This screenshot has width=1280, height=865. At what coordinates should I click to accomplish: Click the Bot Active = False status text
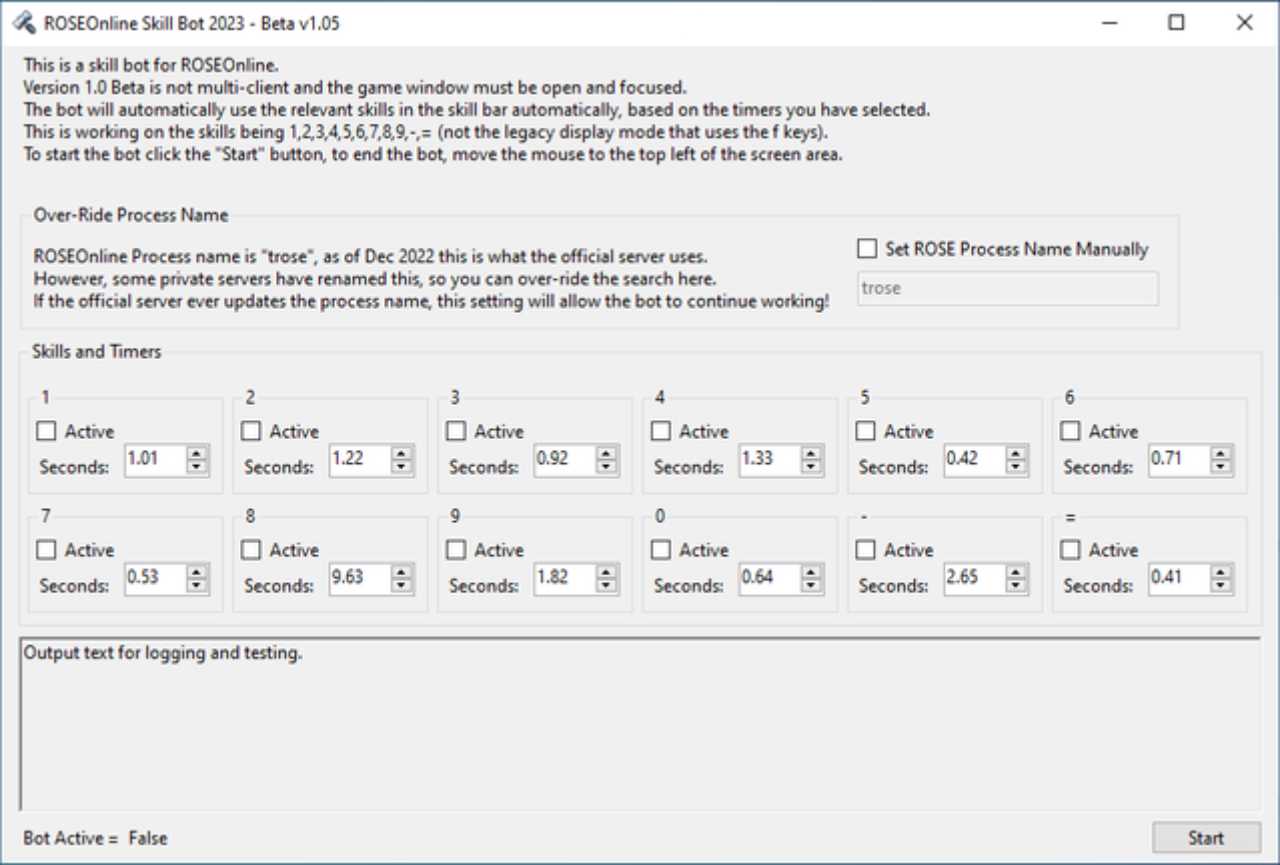96,838
